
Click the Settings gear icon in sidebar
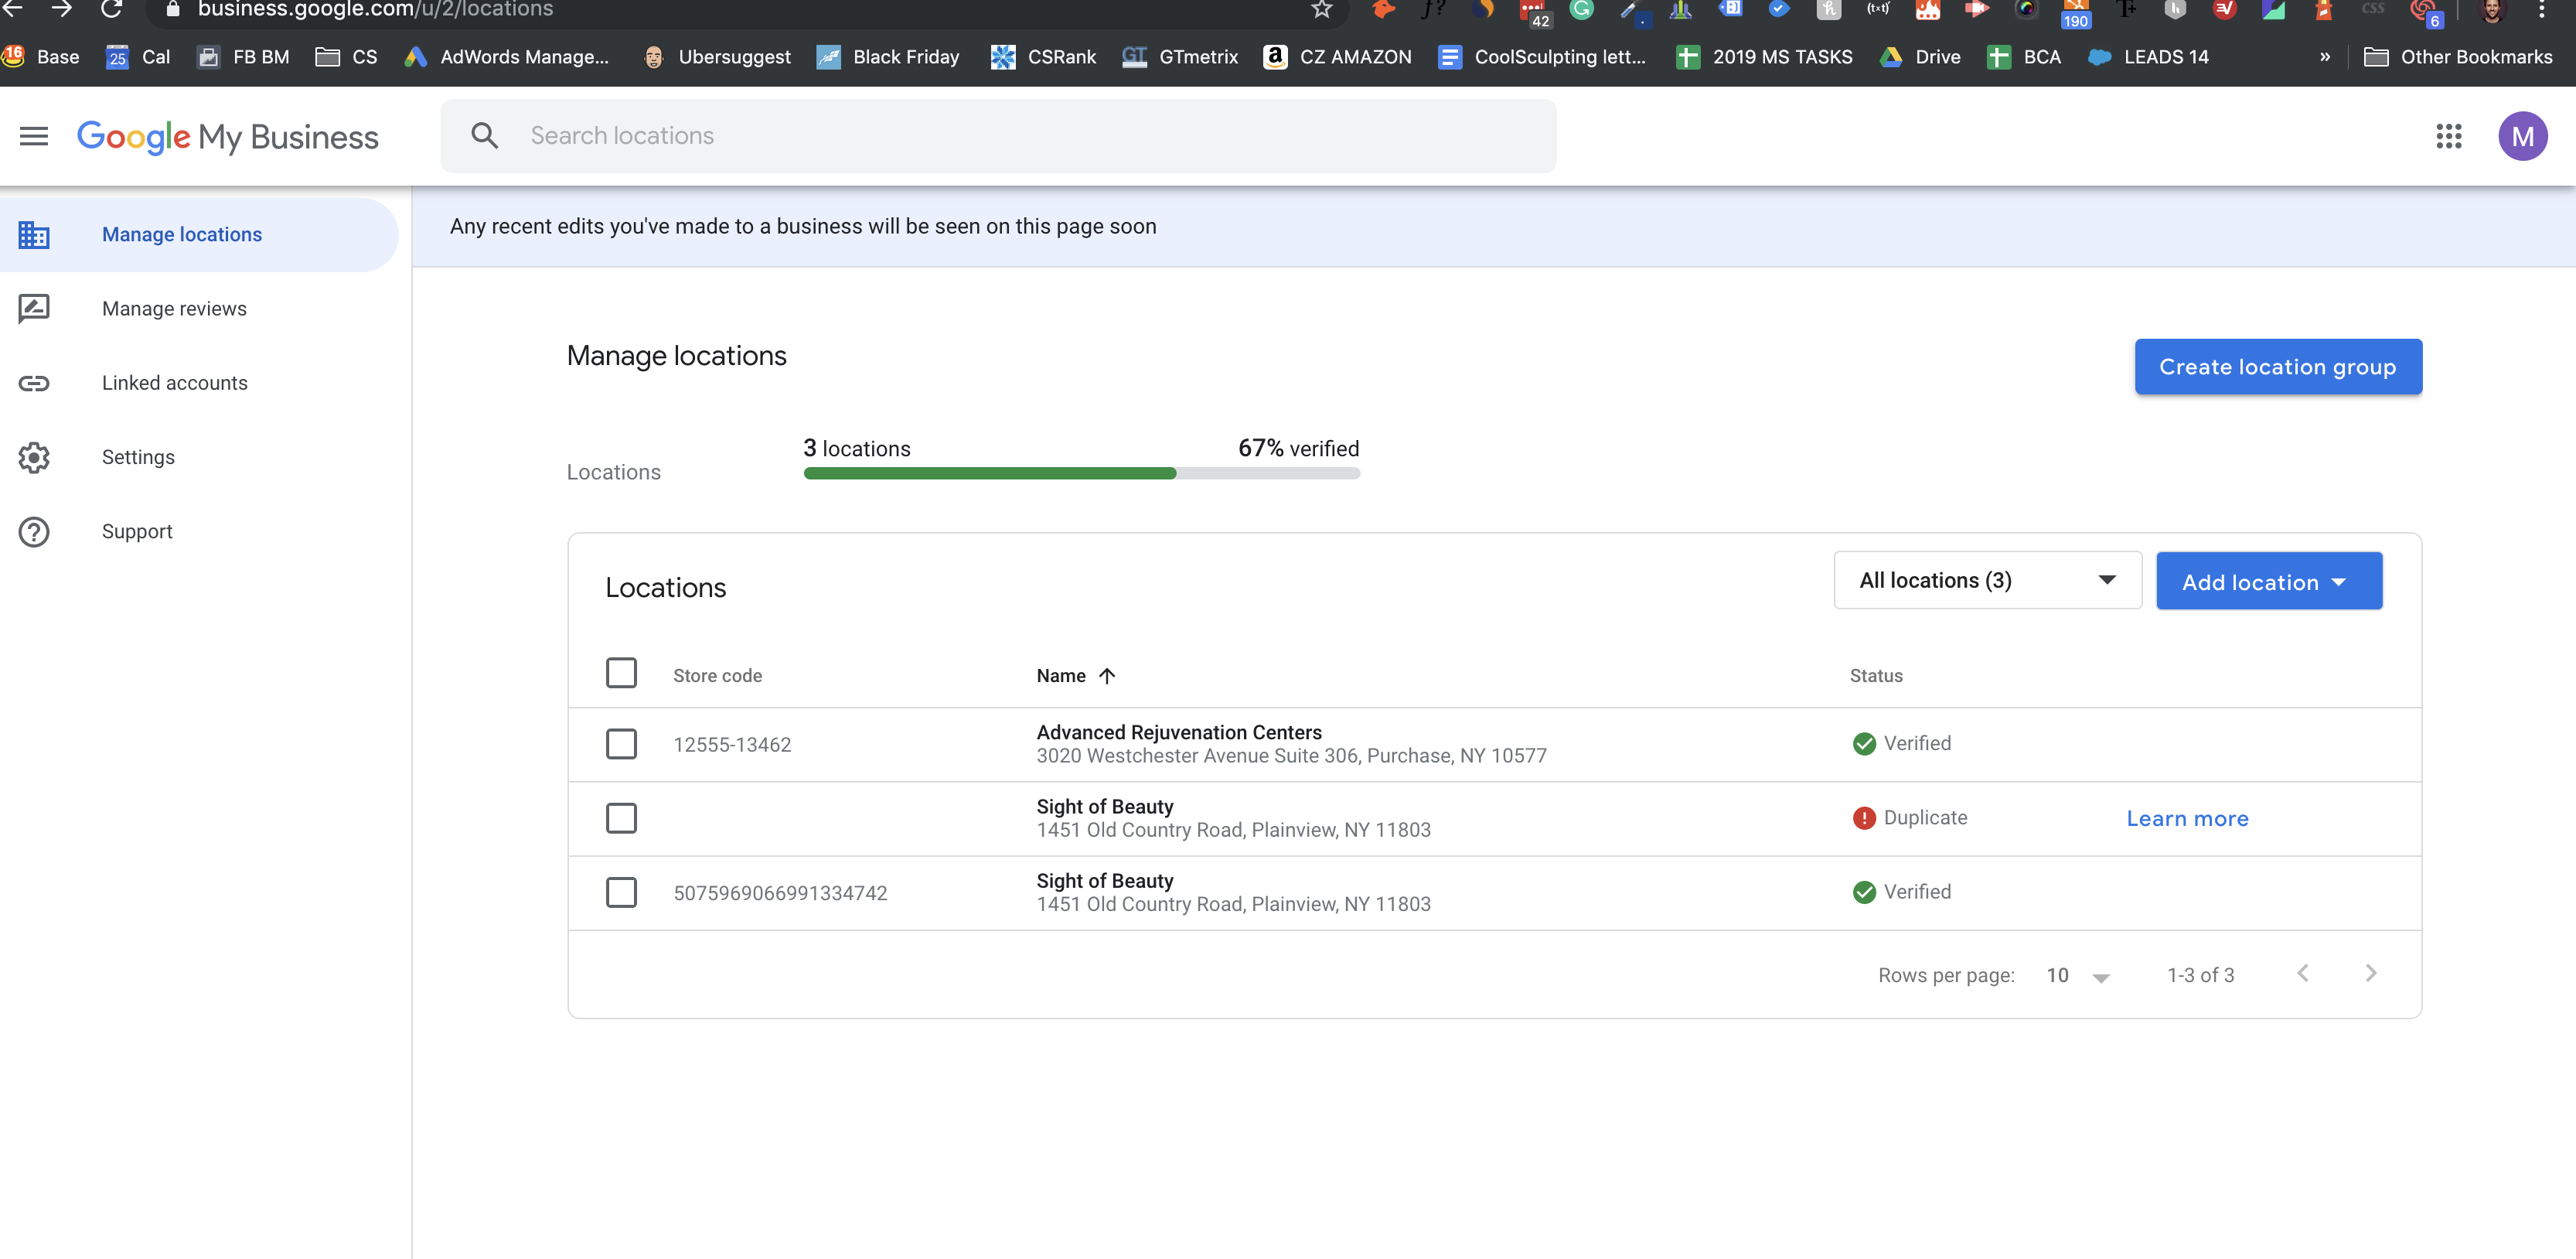point(34,458)
